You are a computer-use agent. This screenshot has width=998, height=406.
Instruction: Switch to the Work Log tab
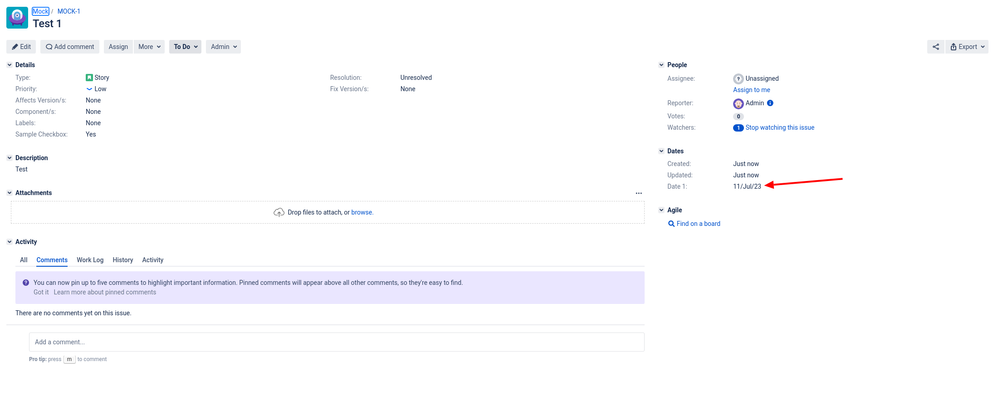click(90, 260)
